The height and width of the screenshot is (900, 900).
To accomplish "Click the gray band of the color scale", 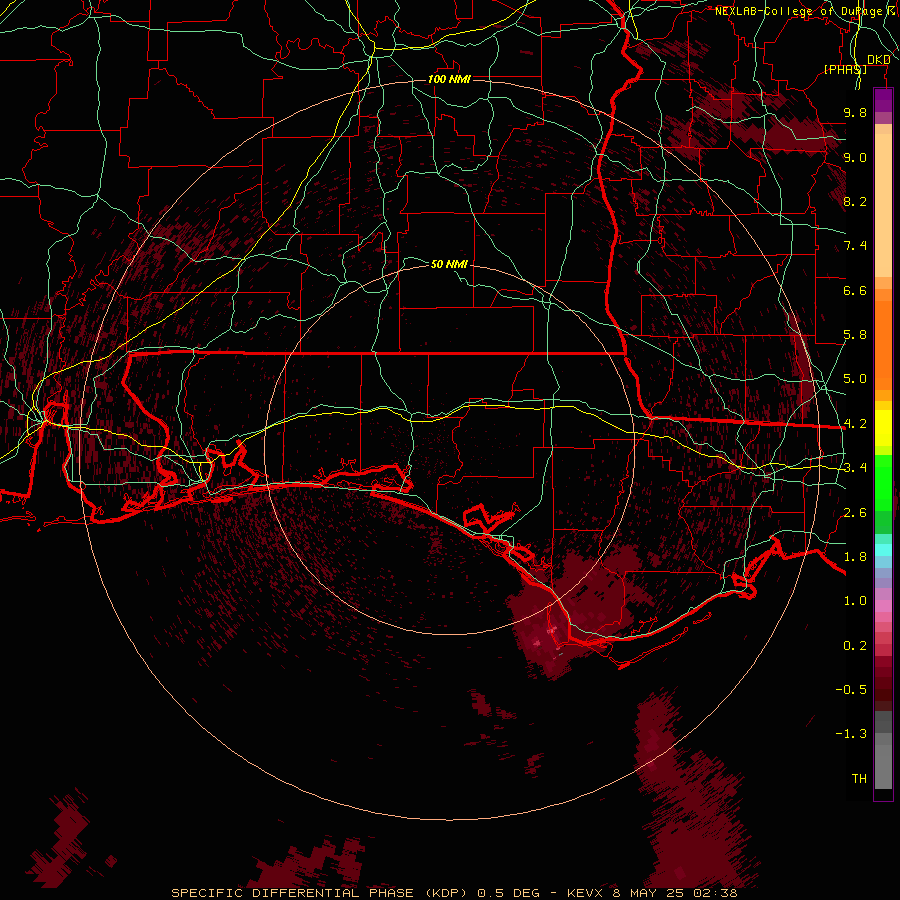I will [883, 749].
